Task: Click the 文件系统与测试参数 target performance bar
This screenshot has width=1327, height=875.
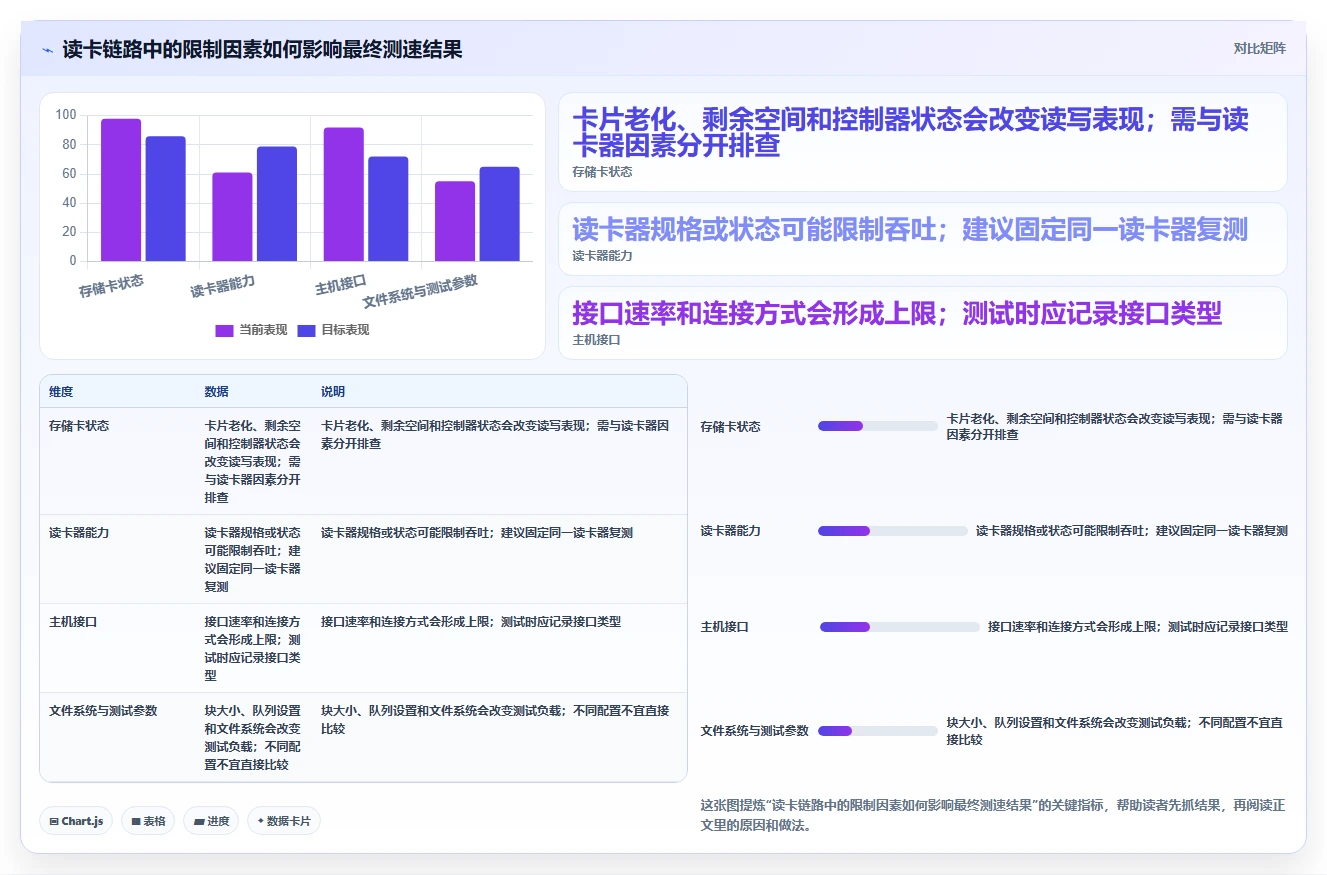Action: click(499, 214)
